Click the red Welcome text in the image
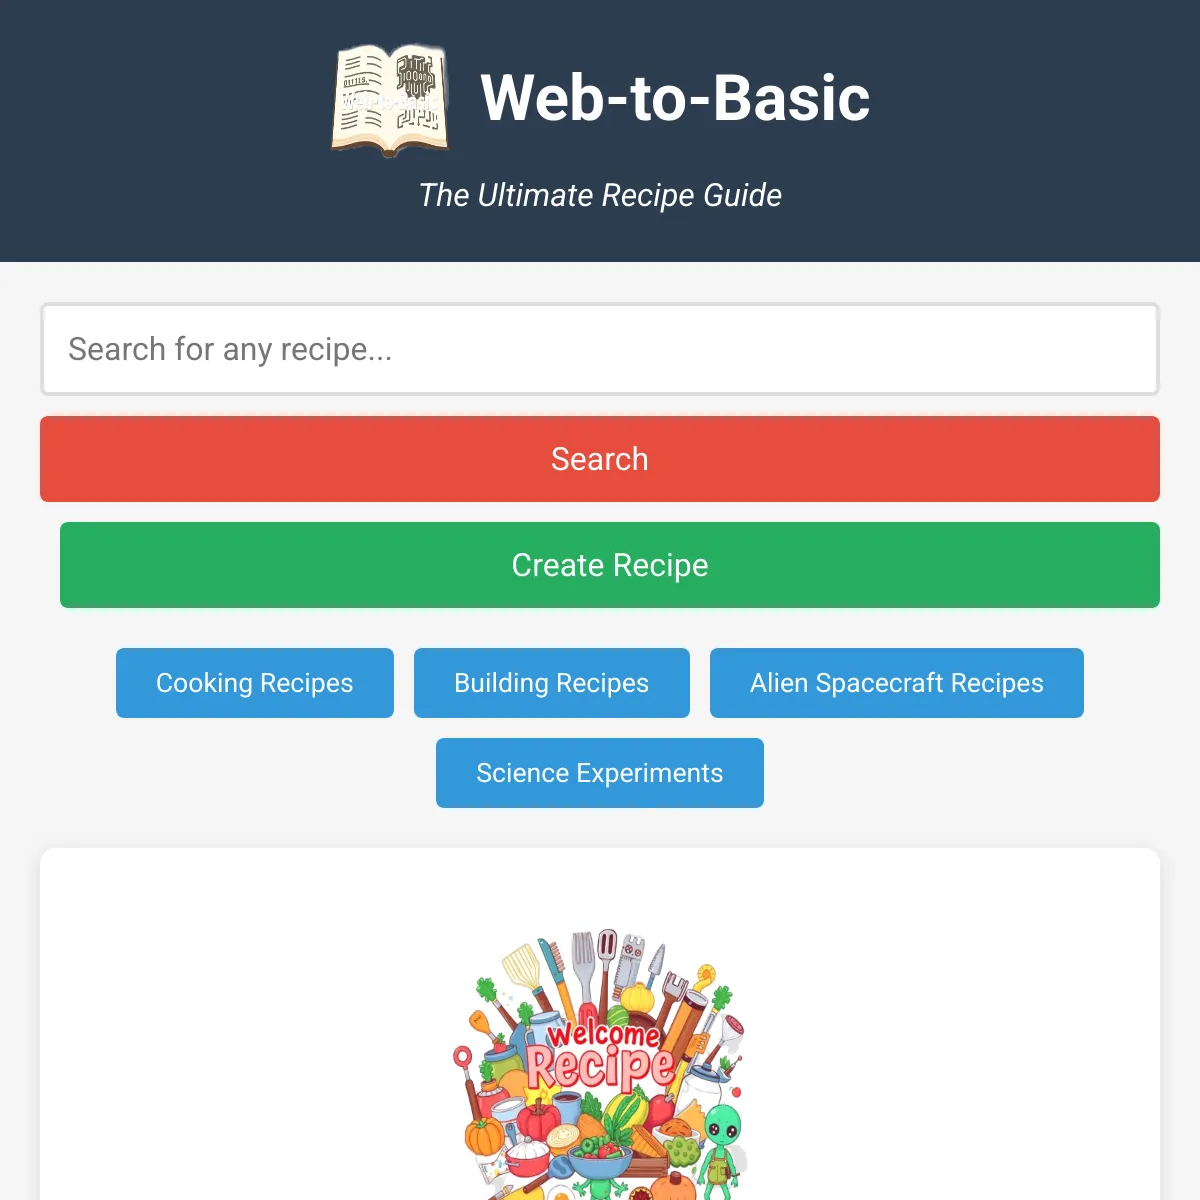This screenshot has width=1200, height=1200. coord(604,1034)
